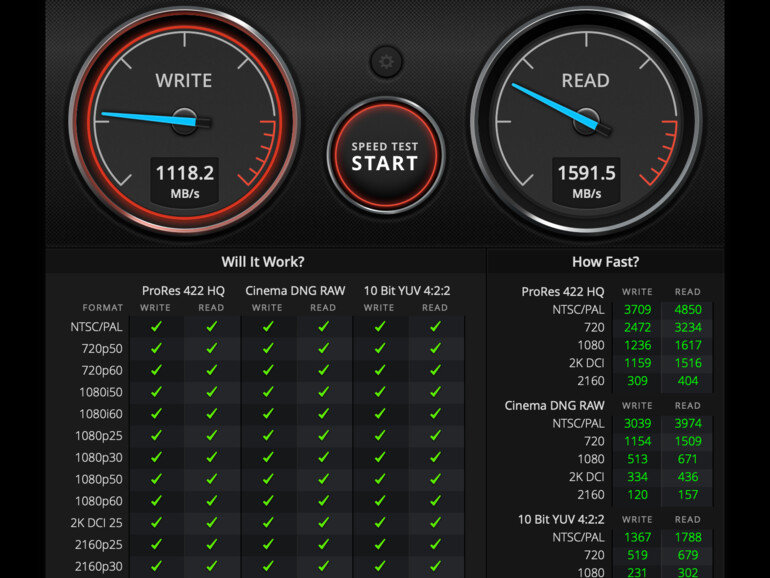Click the How Fast? heading
Screen dimensions: 770x578
[605, 262]
